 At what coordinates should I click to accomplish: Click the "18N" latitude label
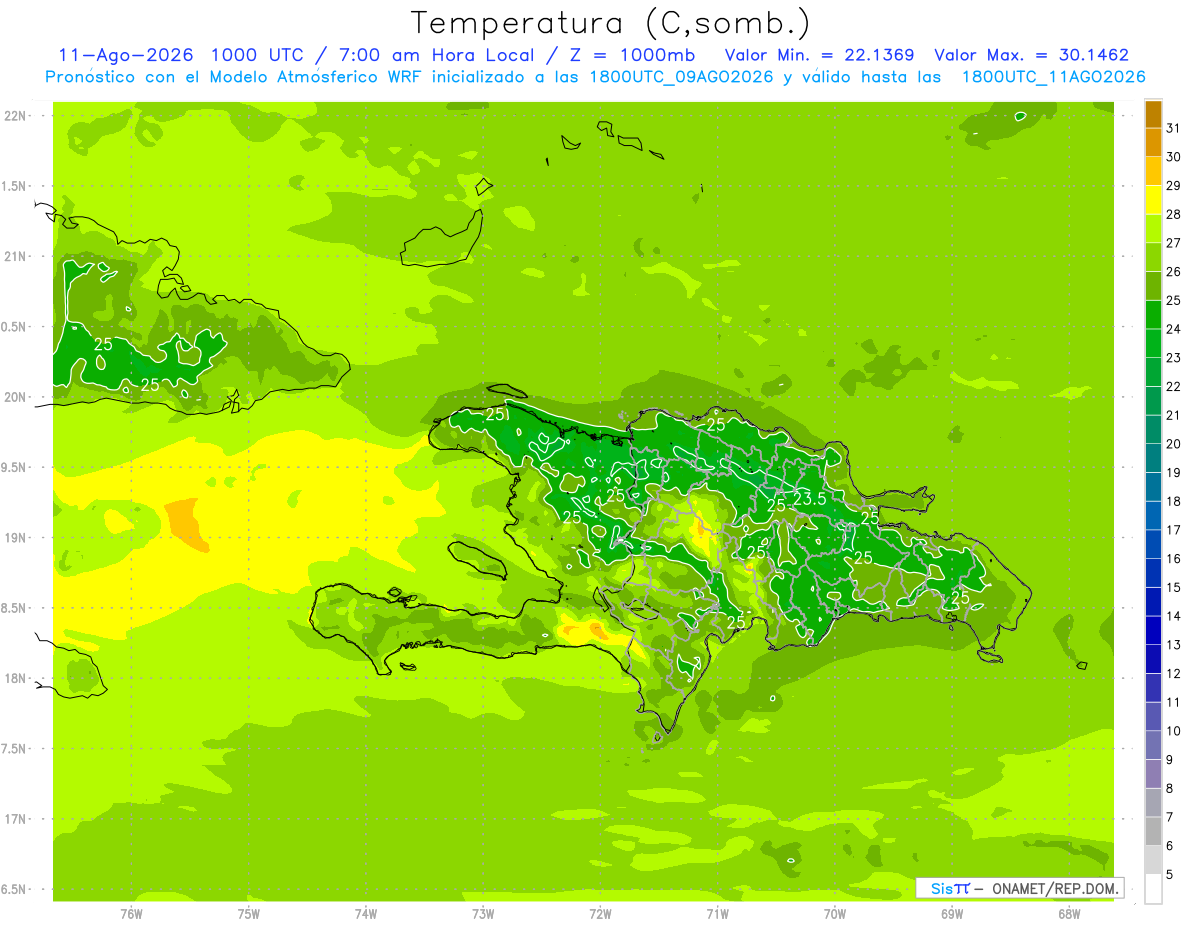(x=15, y=679)
